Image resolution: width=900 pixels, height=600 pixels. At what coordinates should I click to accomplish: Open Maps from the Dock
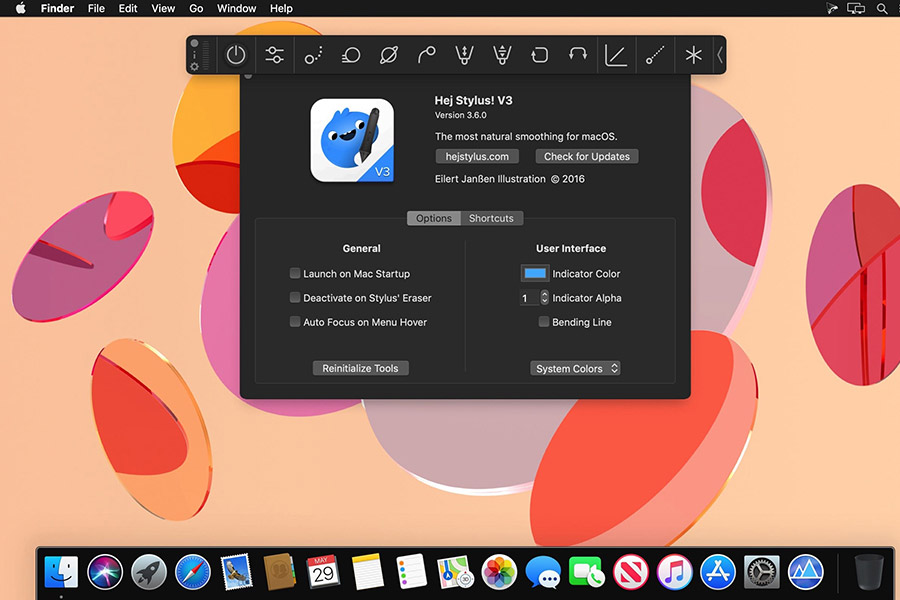(455, 572)
